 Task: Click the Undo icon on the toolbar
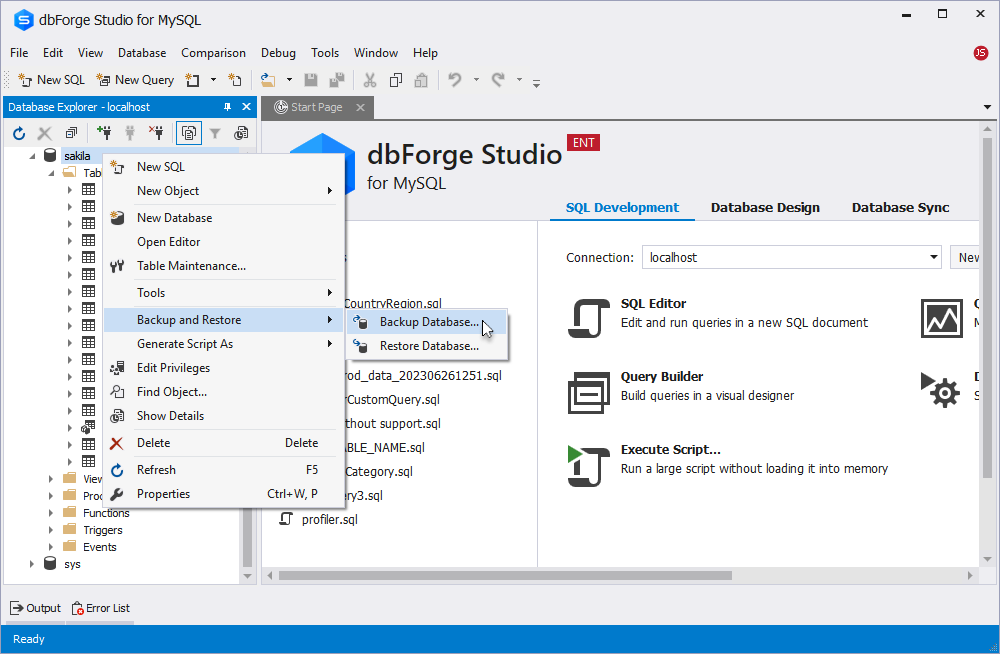point(457,79)
